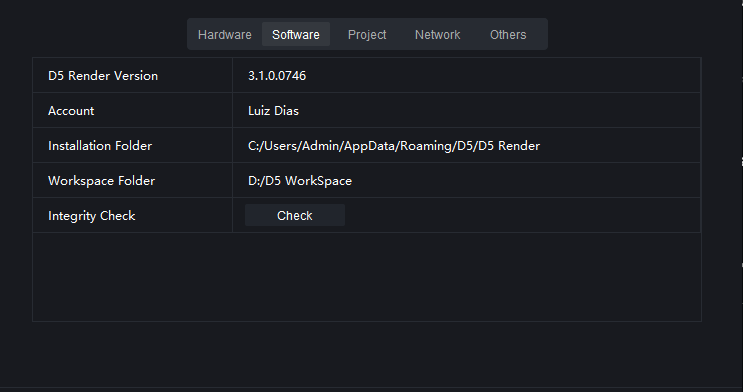This screenshot has width=743, height=392.
Task: Select the version number 3.1.0.0746
Action: click(x=277, y=76)
